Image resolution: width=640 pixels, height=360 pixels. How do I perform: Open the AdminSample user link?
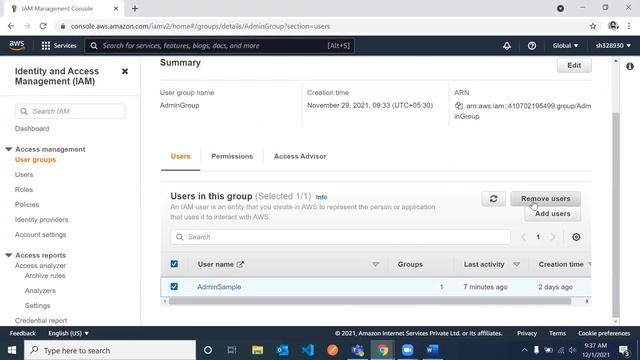click(x=219, y=287)
